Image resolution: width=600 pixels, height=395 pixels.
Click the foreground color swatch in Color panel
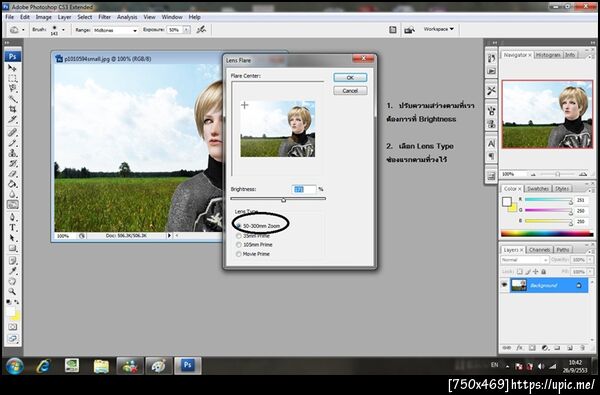click(507, 202)
